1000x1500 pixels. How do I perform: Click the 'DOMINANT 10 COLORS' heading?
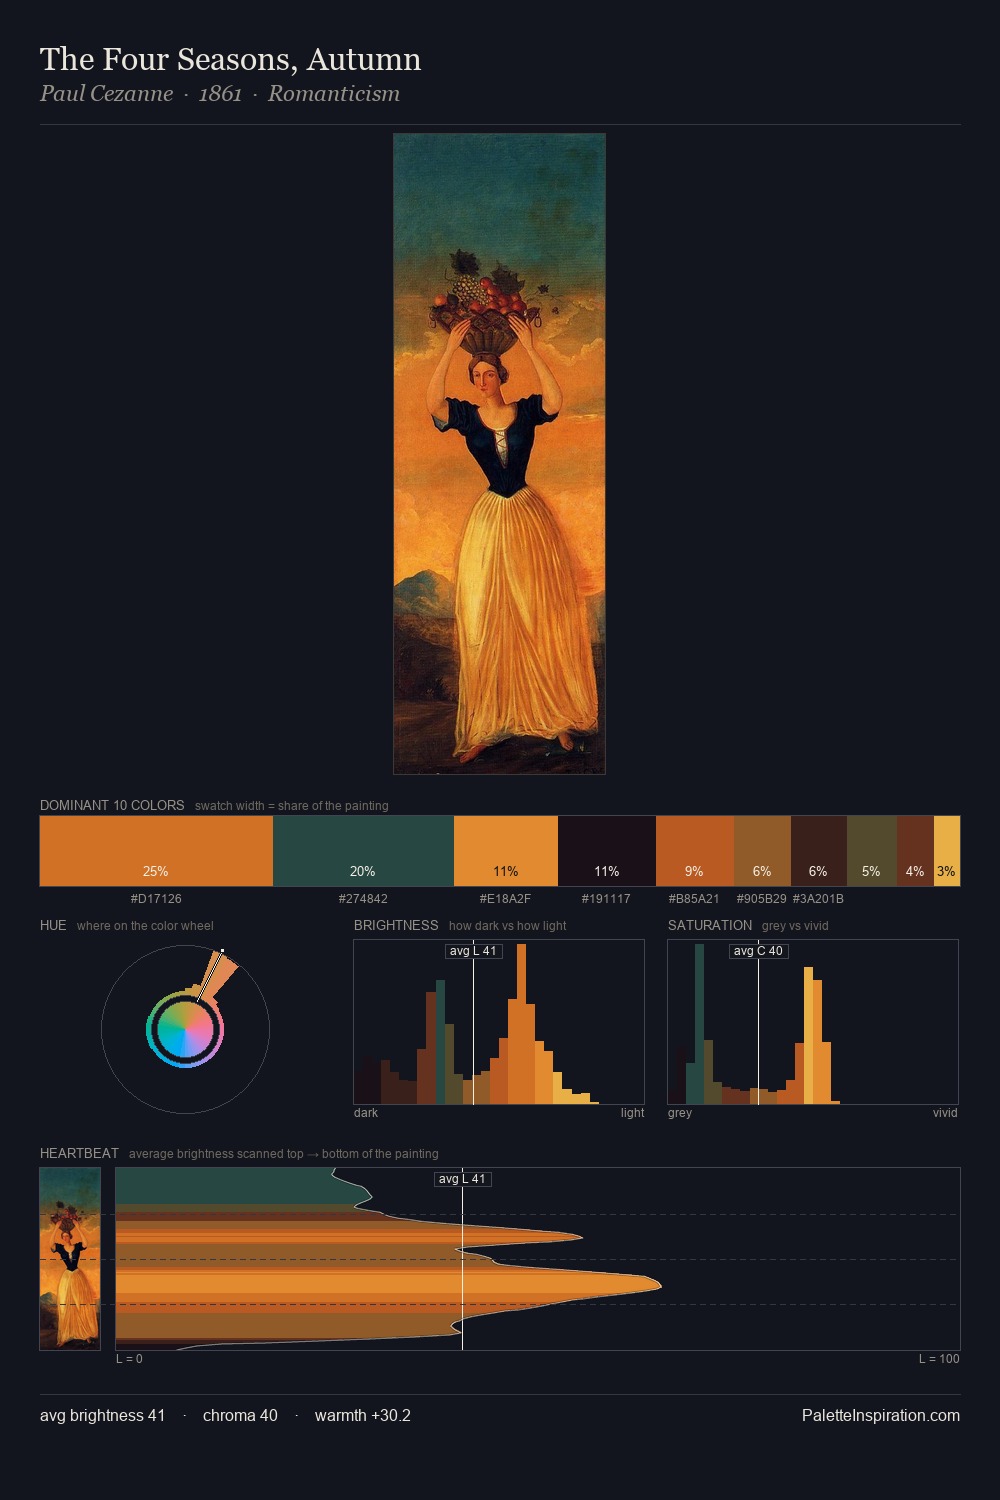click(x=112, y=805)
